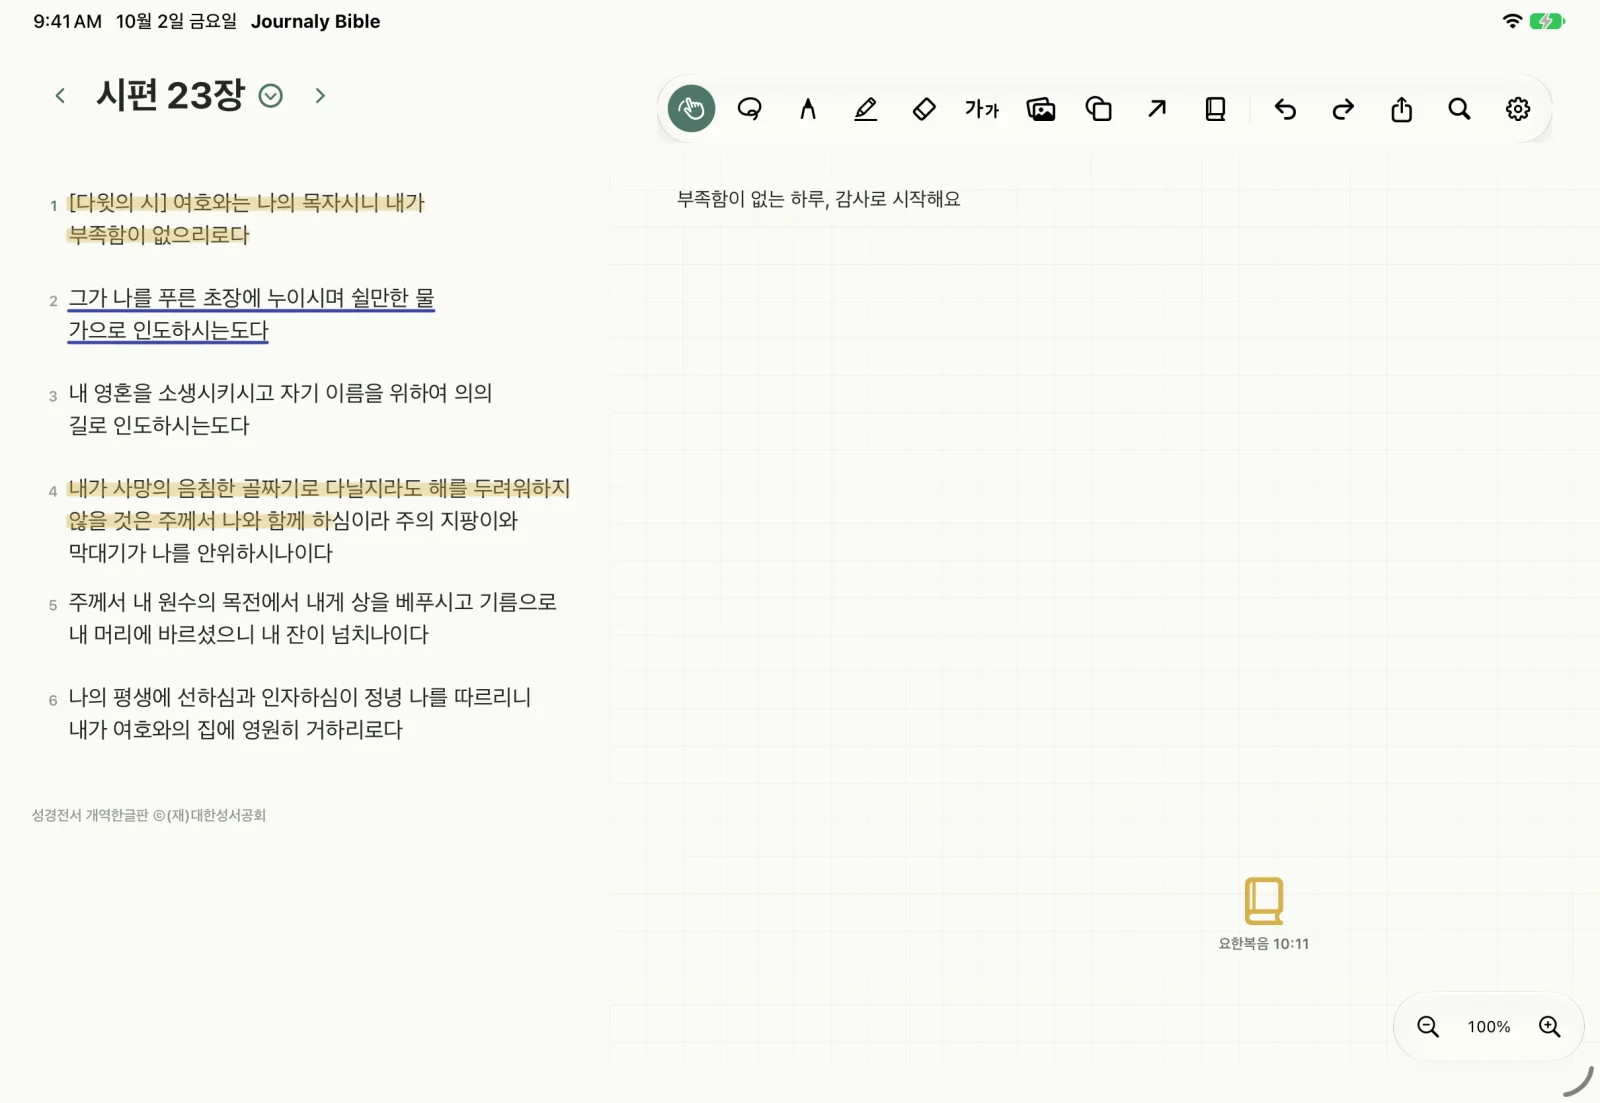The height and width of the screenshot is (1103, 1600).
Task: Go to the previous chapter
Action: click(x=60, y=96)
